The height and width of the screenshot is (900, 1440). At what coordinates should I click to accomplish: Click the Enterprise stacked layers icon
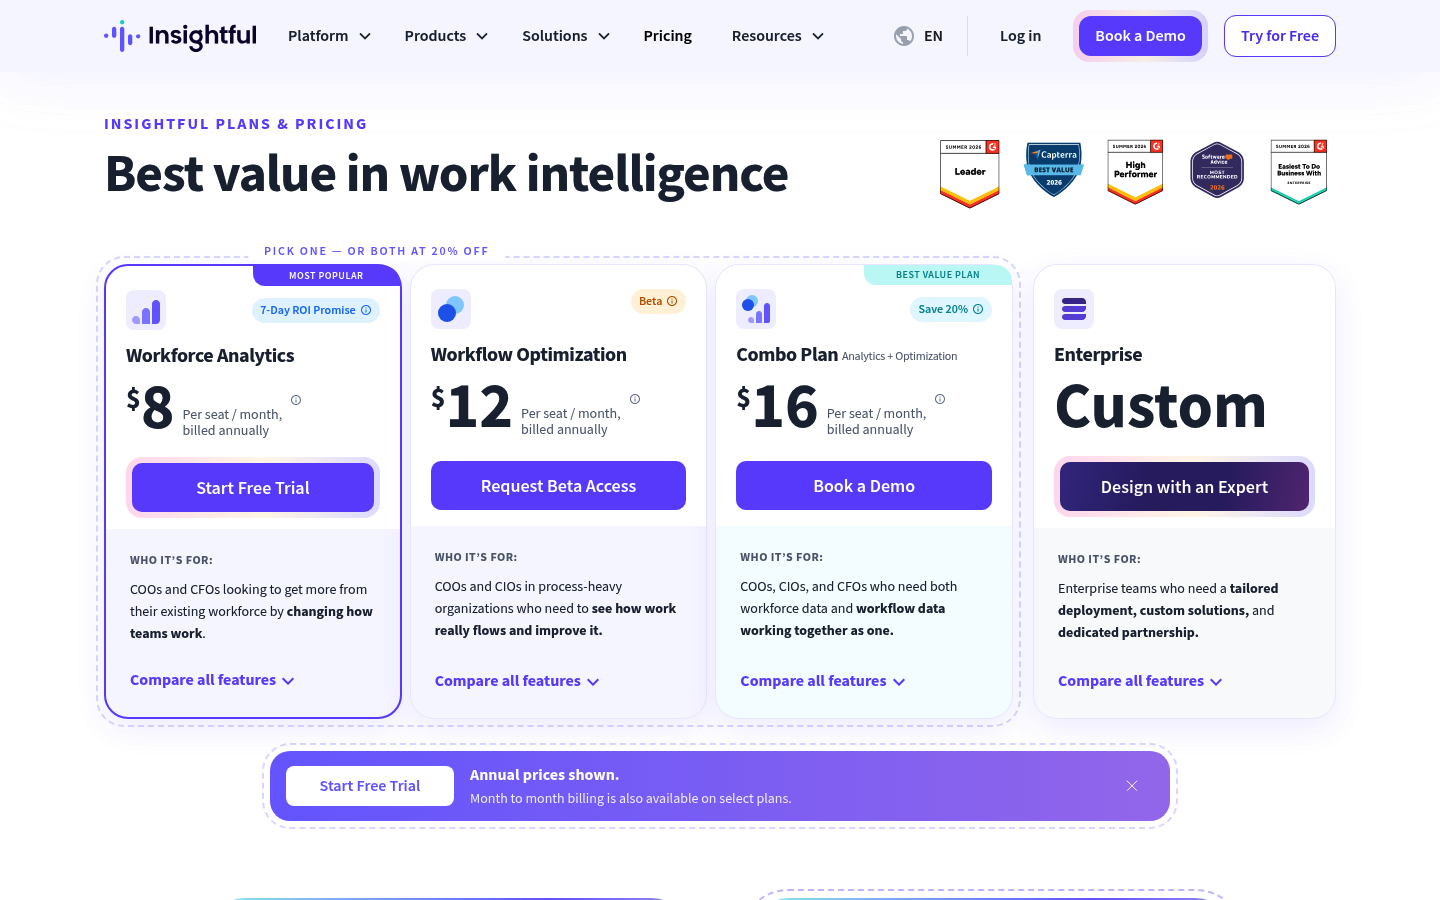1074,309
